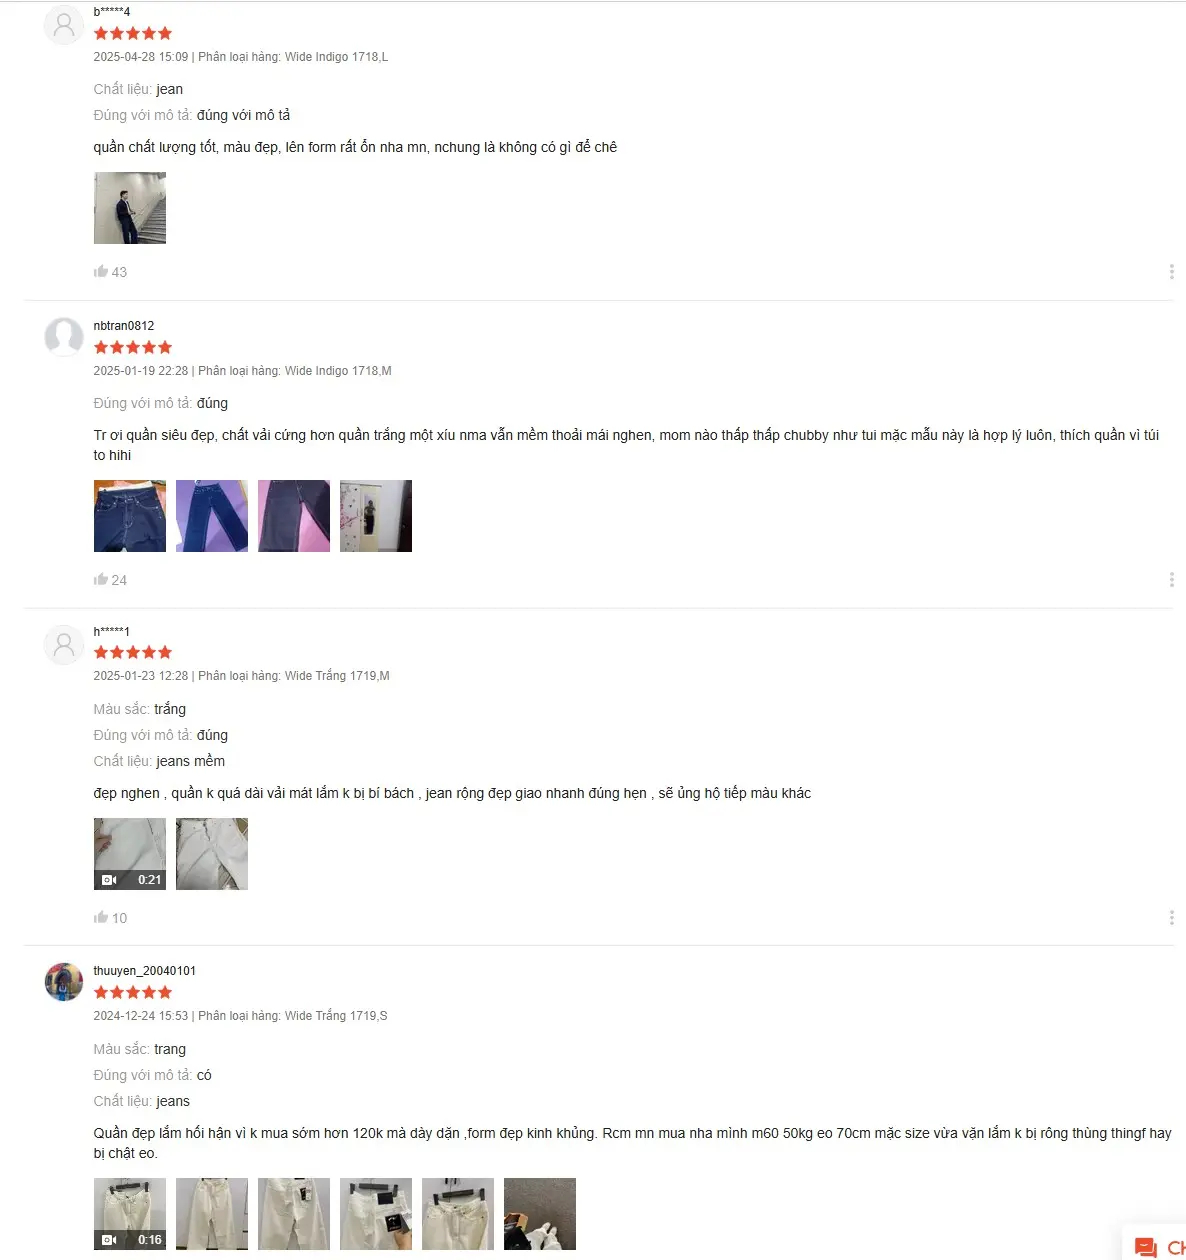Play the 0:21 review video
The width and height of the screenshot is (1186, 1260).
coord(130,854)
